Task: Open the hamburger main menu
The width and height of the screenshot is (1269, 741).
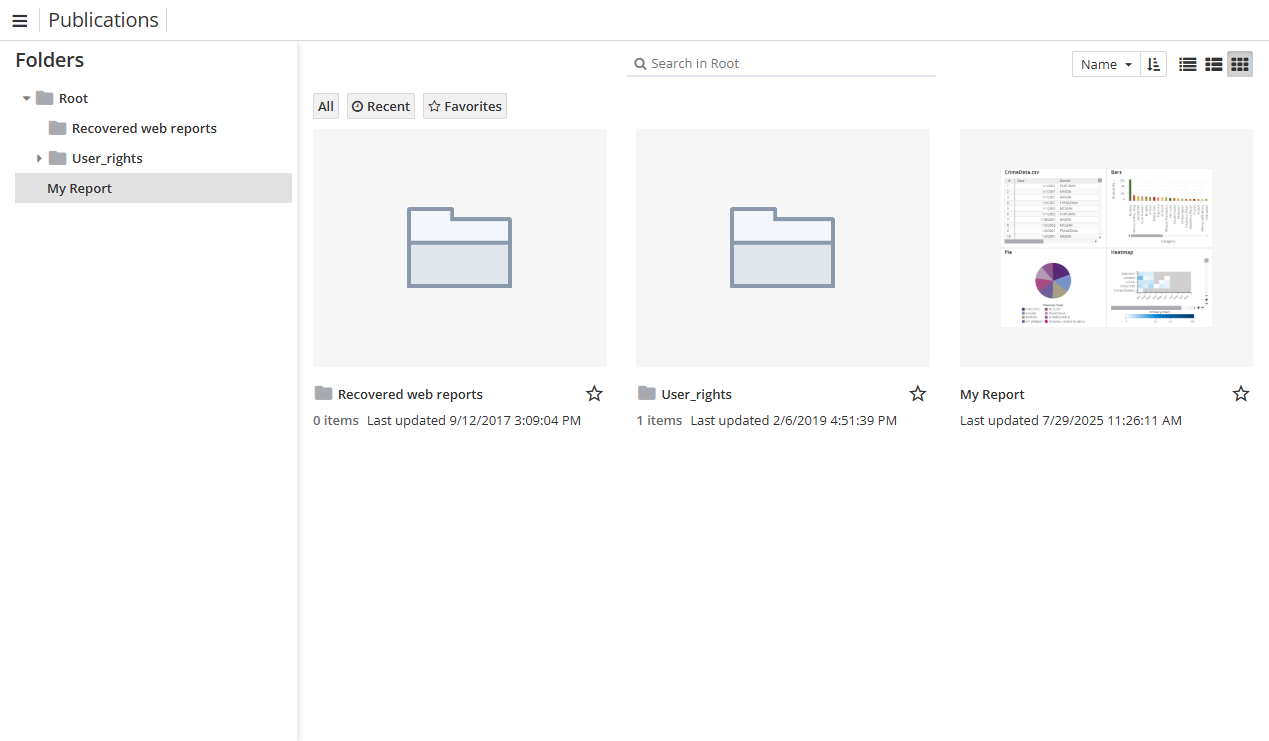Action: click(20, 20)
